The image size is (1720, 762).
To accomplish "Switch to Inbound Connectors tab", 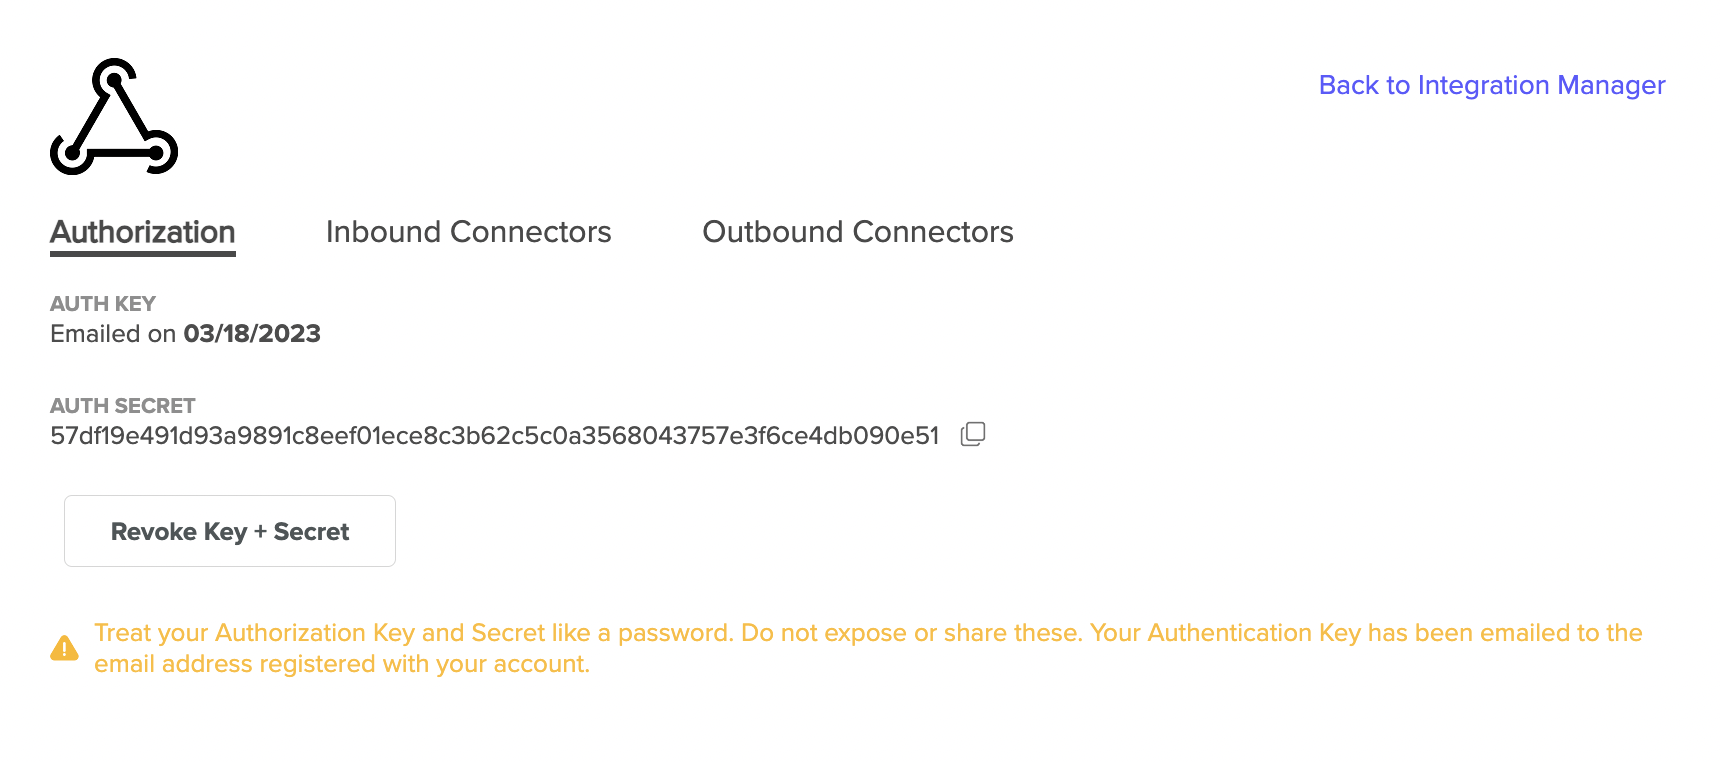I will (x=468, y=232).
